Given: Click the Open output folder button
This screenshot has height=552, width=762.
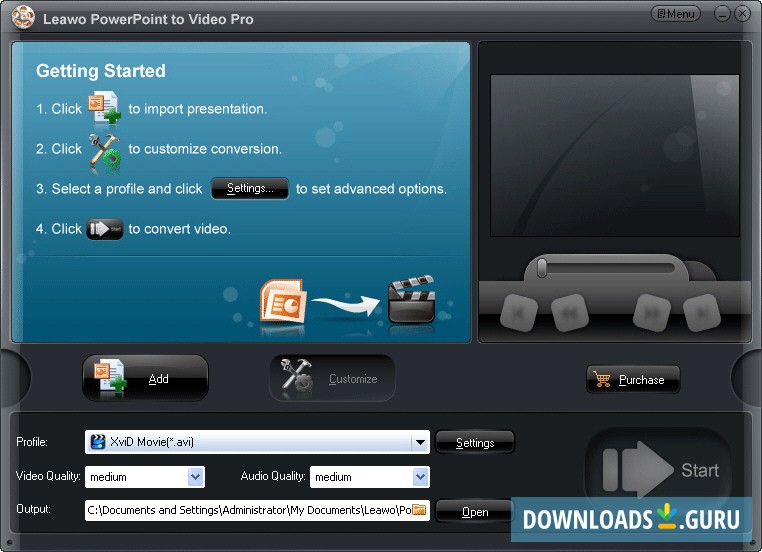Looking at the screenshot, I should (x=475, y=512).
